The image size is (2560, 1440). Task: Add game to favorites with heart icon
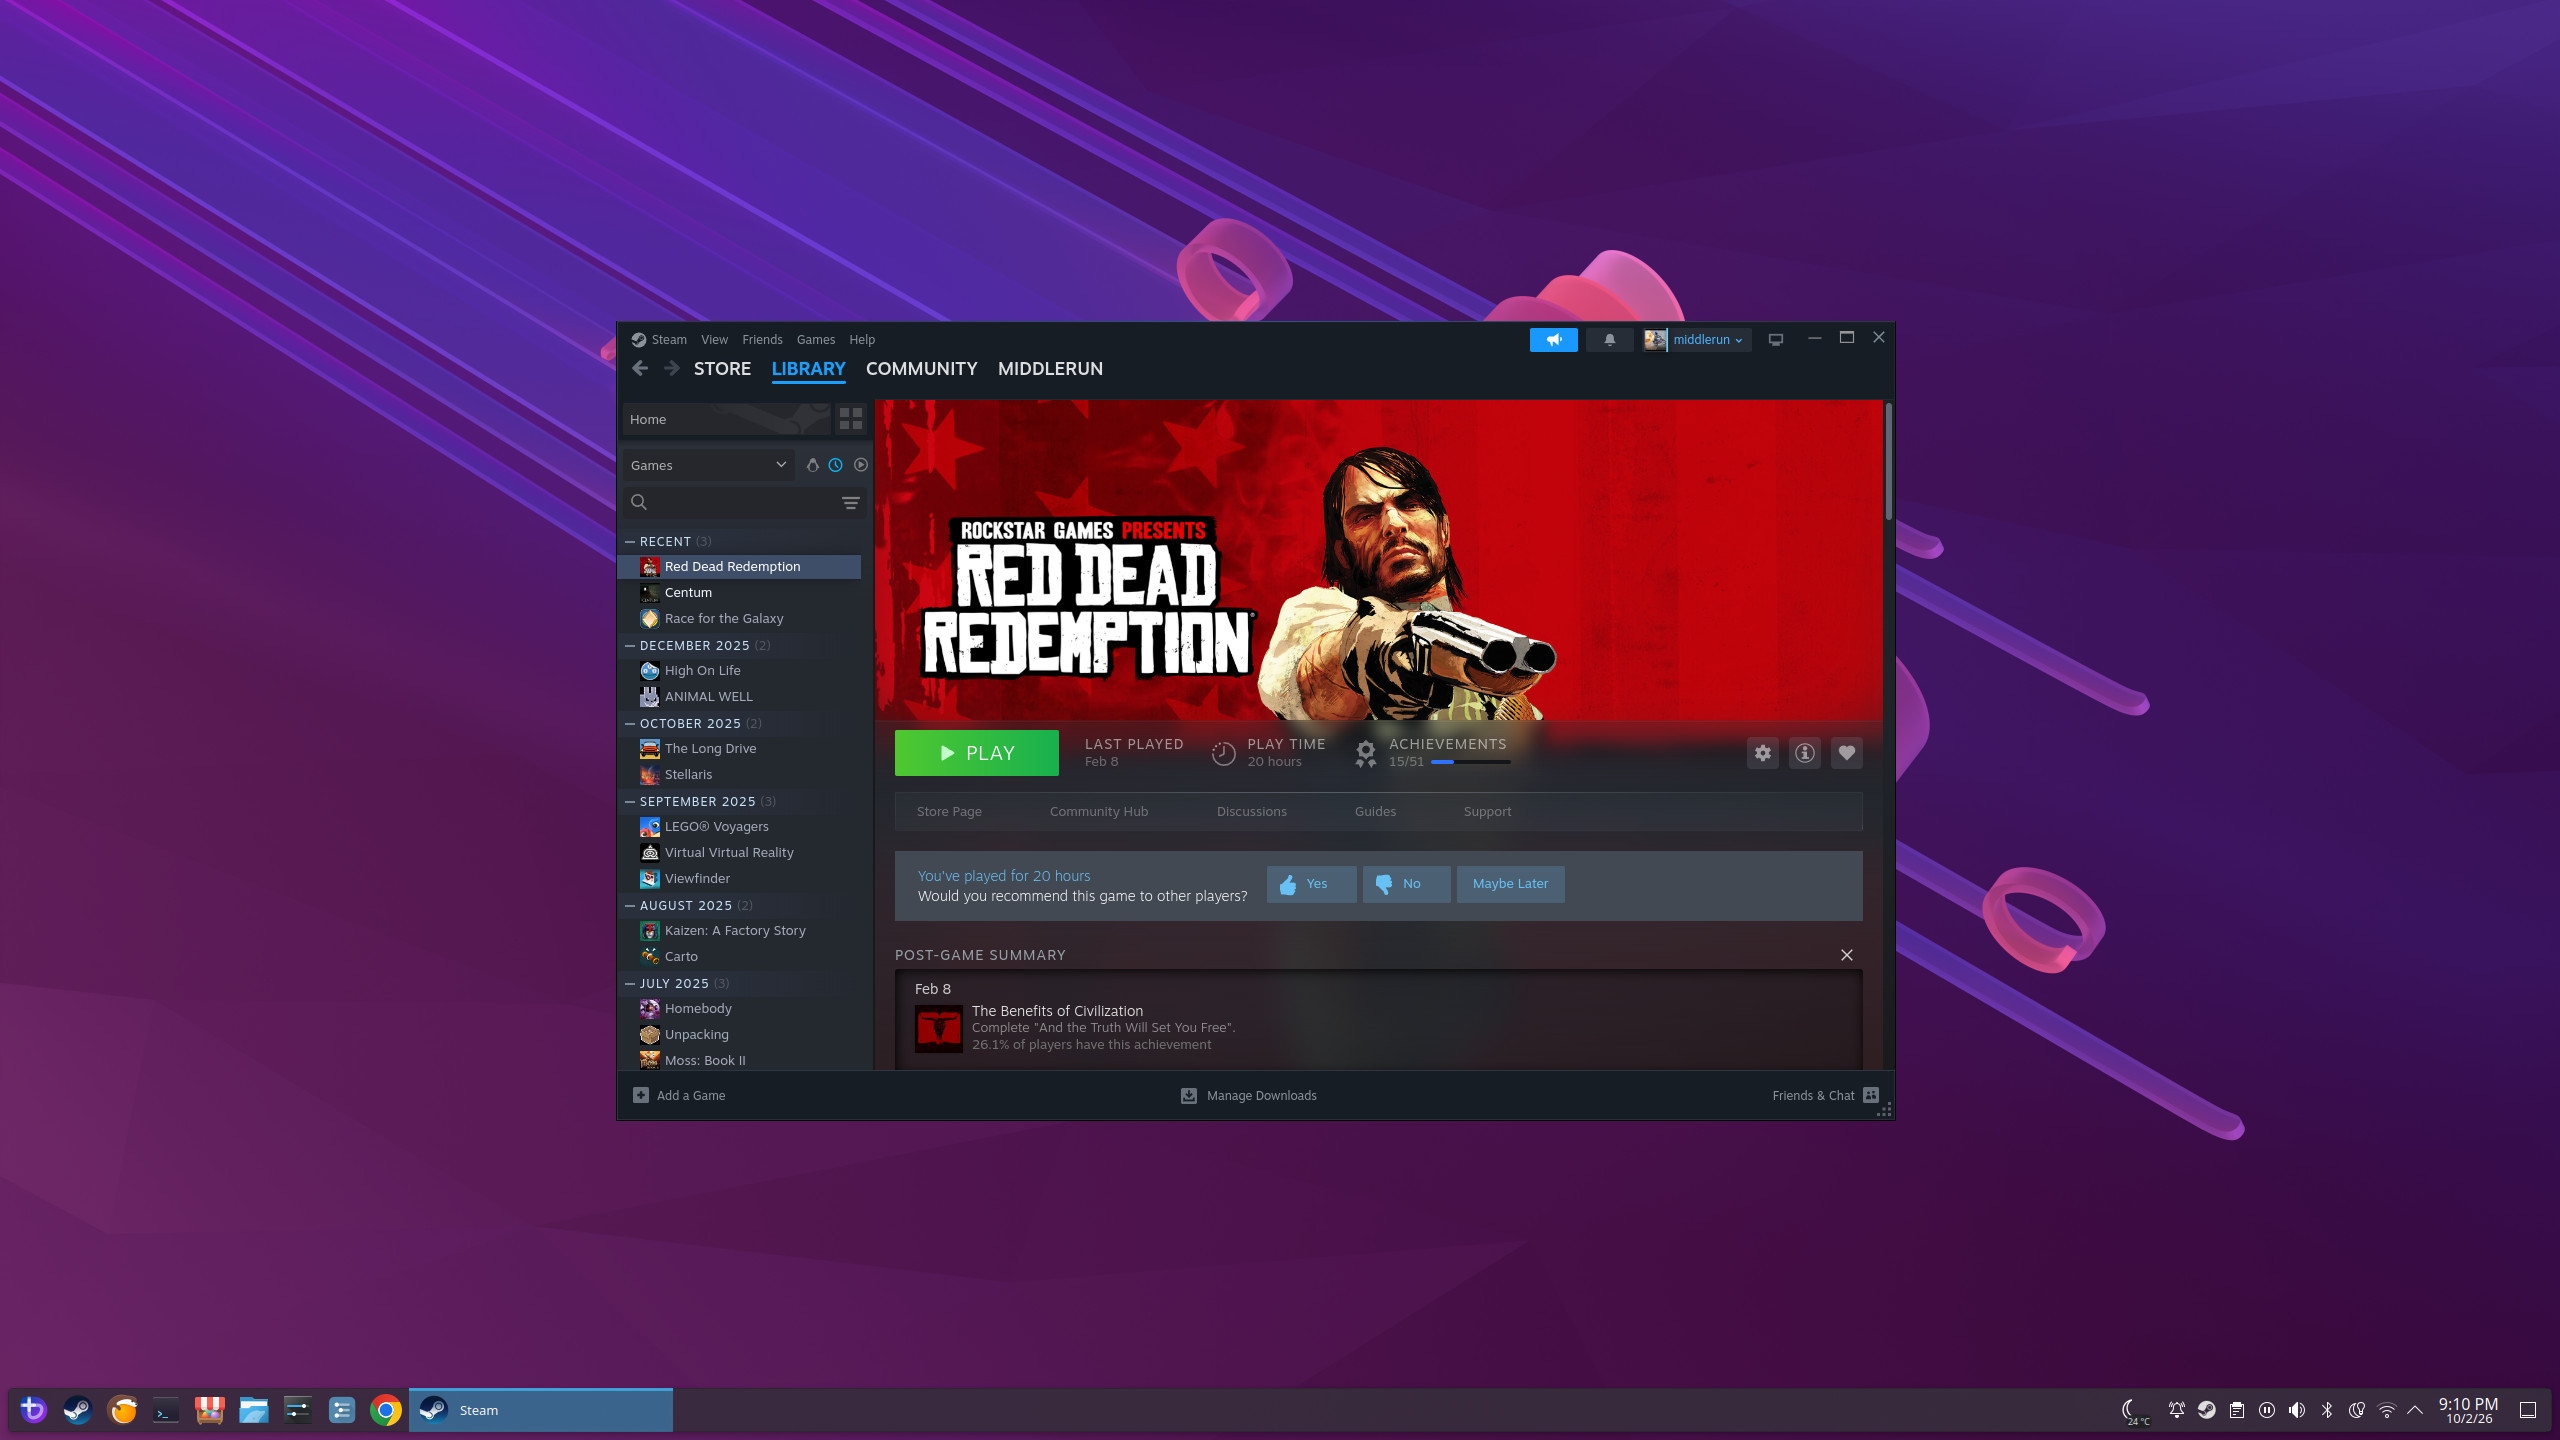click(1846, 753)
